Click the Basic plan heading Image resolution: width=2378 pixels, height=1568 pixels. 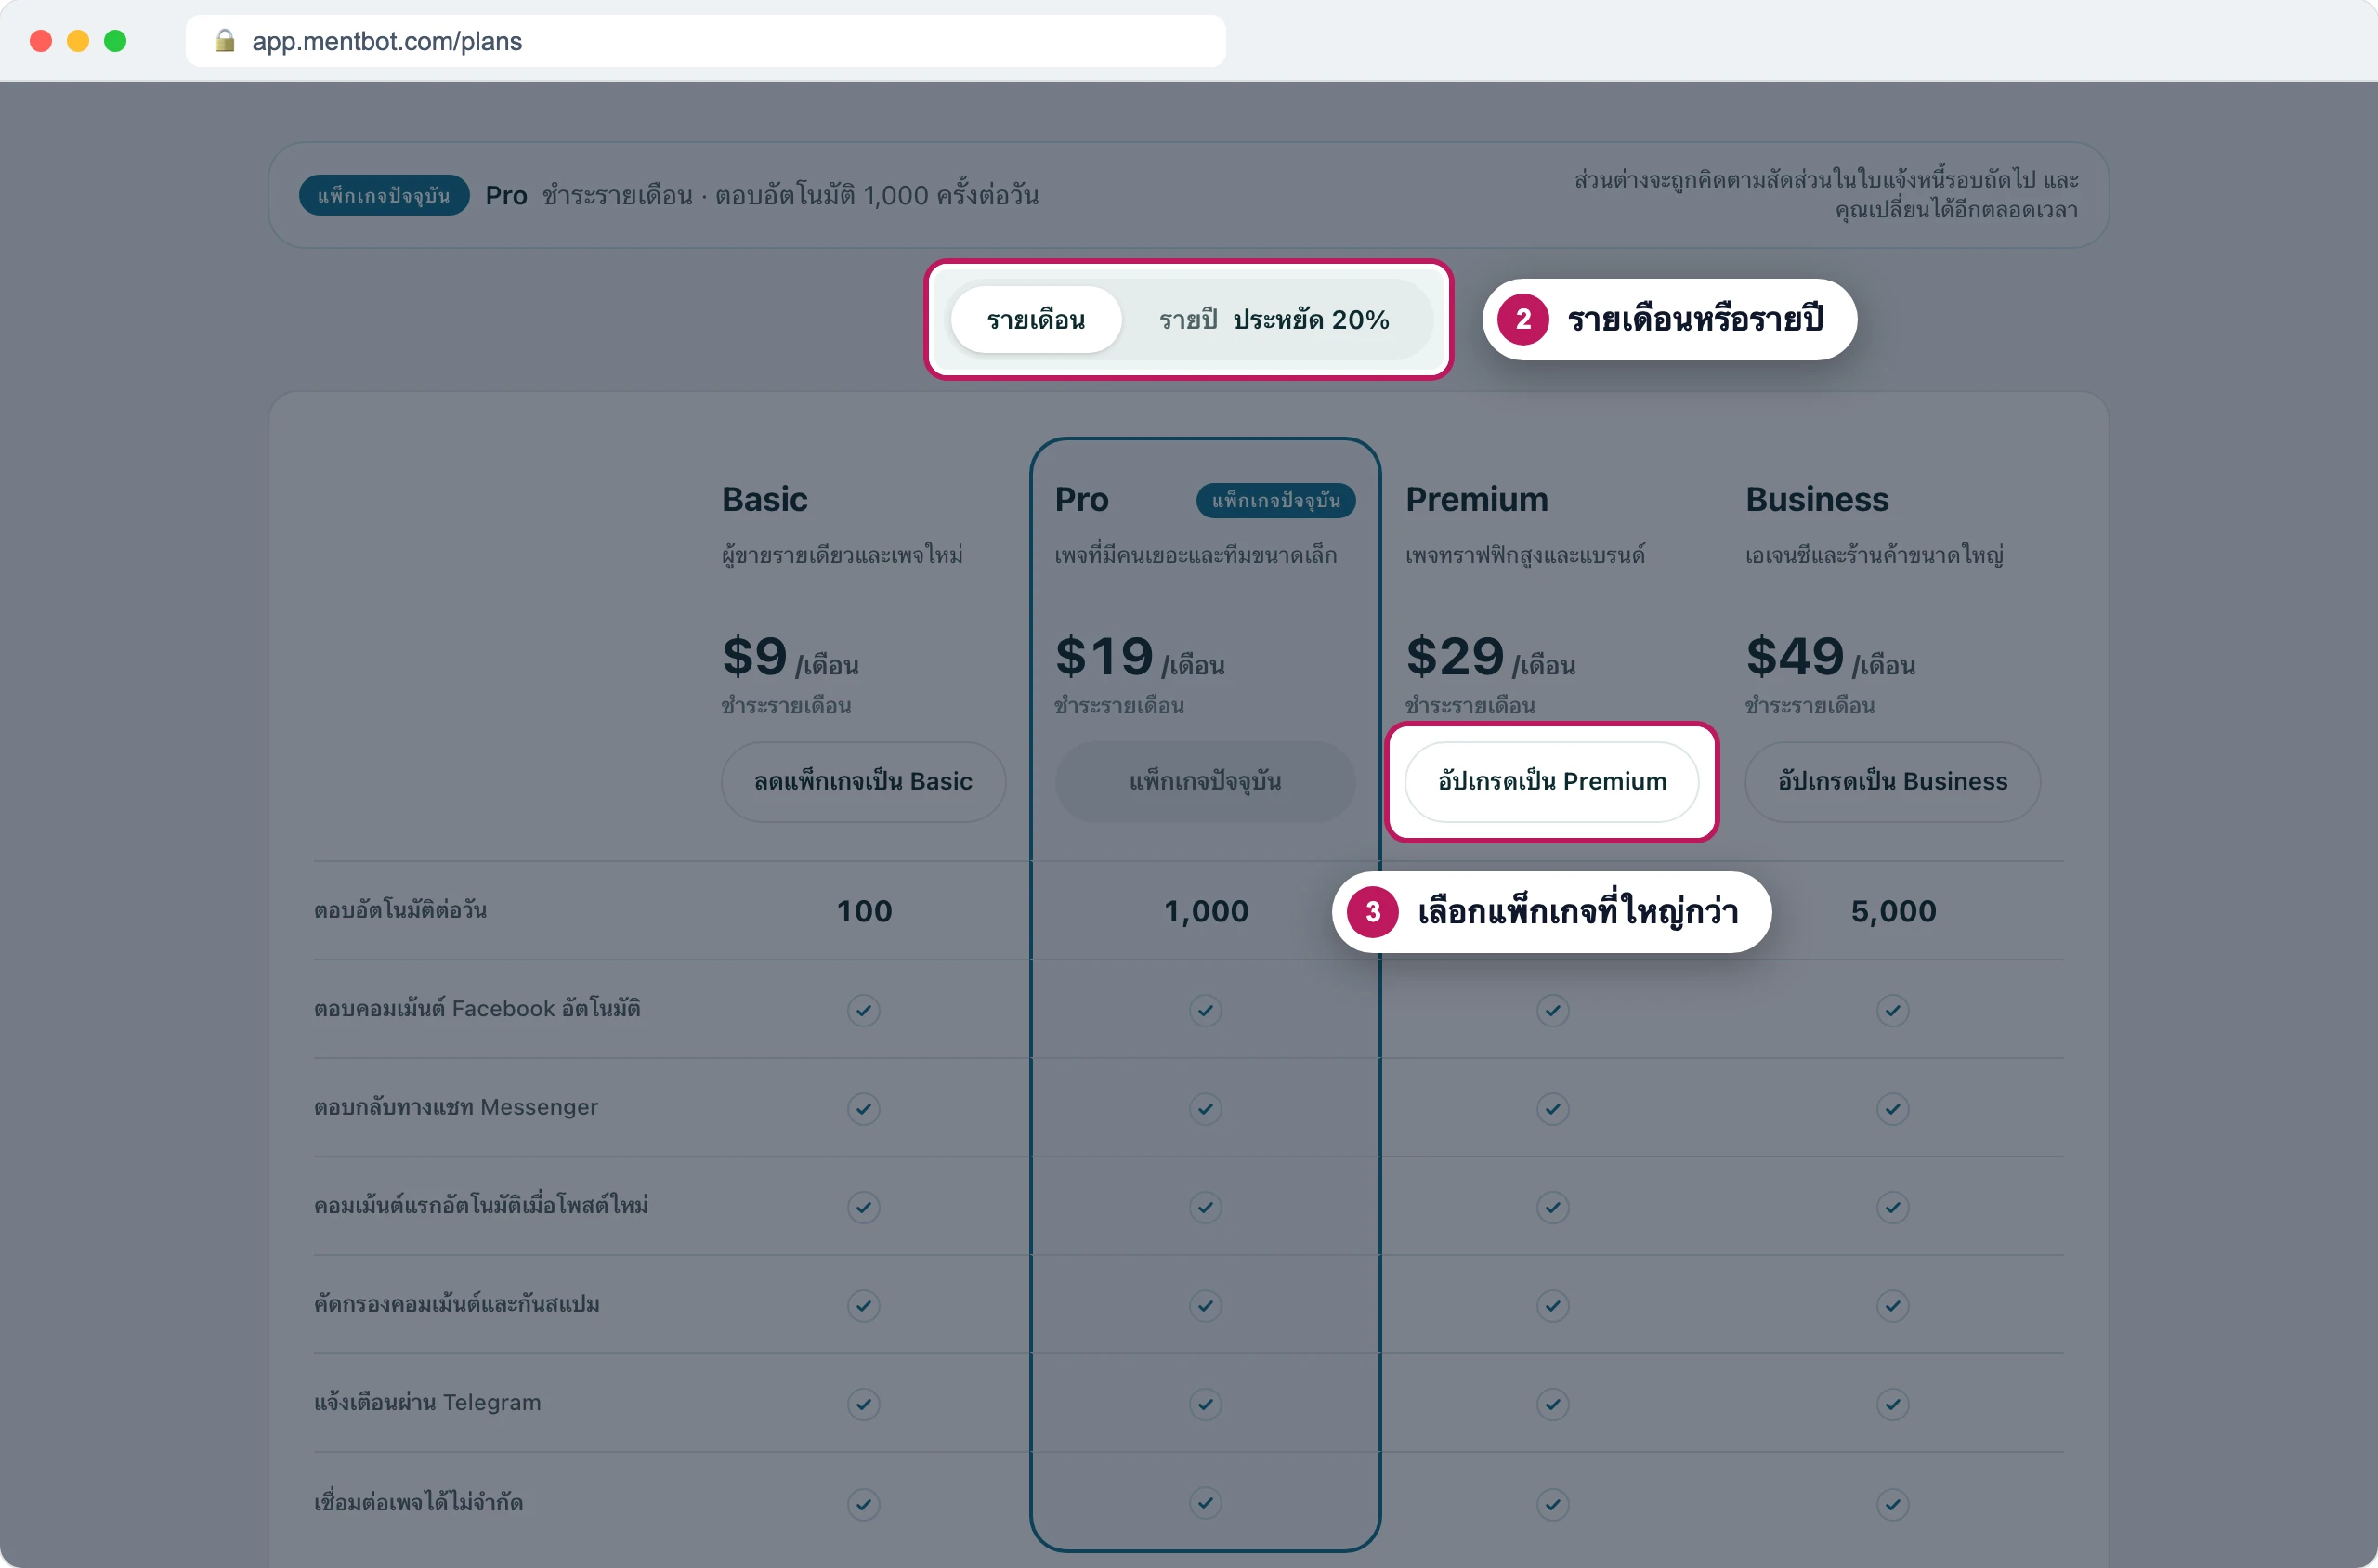point(764,499)
